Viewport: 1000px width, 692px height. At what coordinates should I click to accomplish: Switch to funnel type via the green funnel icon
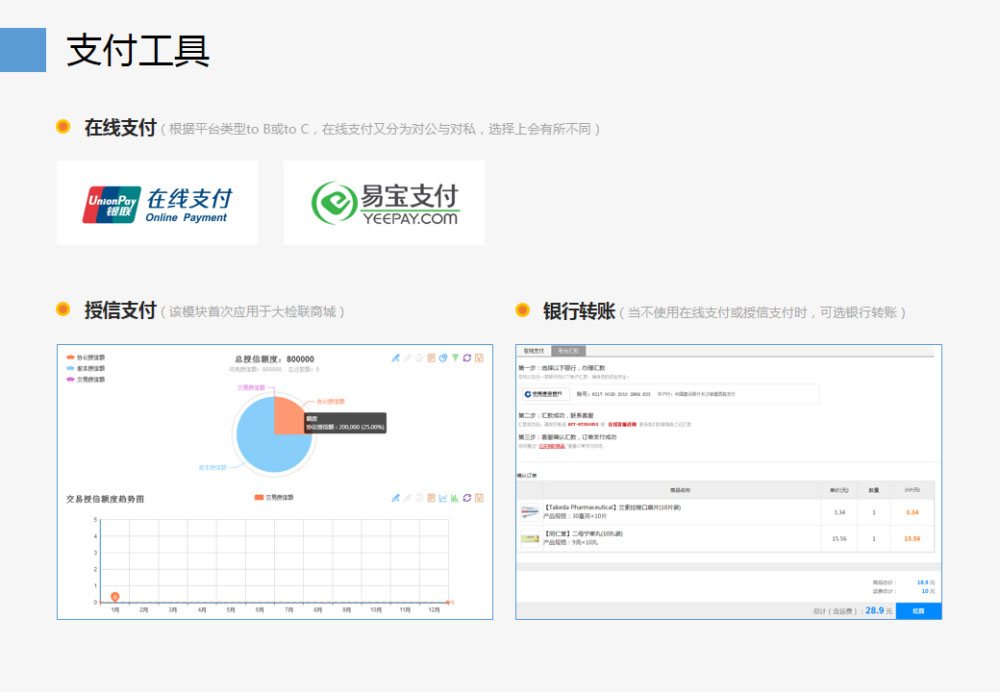point(455,358)
